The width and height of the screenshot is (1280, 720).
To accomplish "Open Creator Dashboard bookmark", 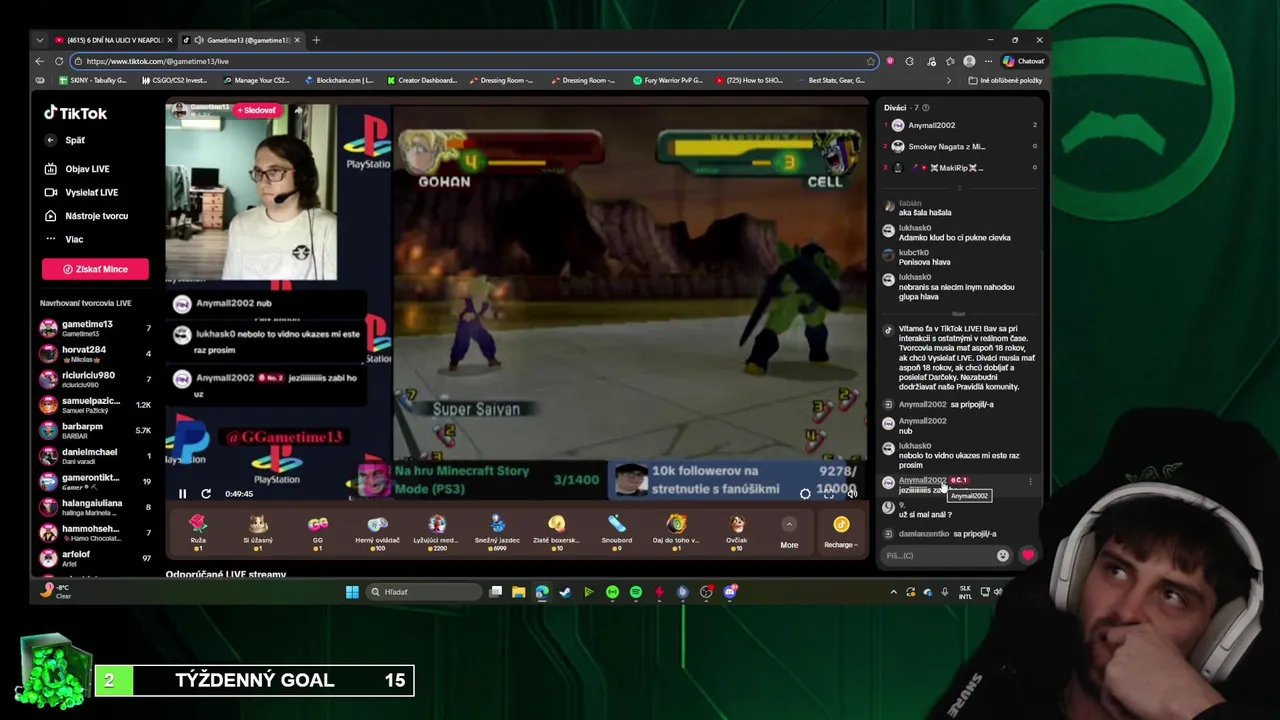I will tap(421, 80).
